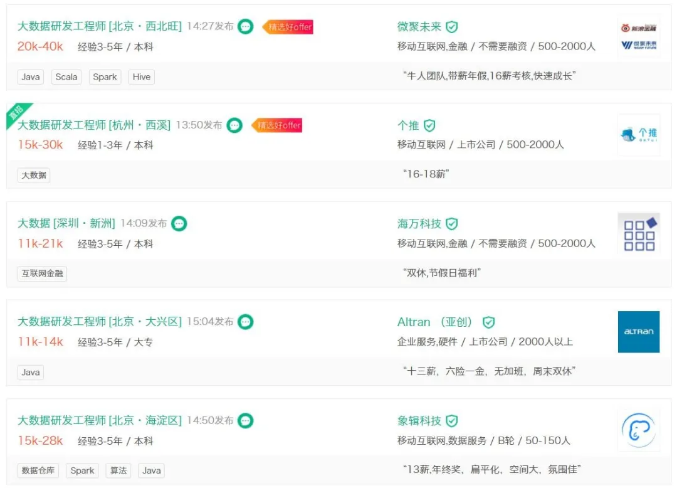Click benefits text "16-18薪"

point(426,174)
